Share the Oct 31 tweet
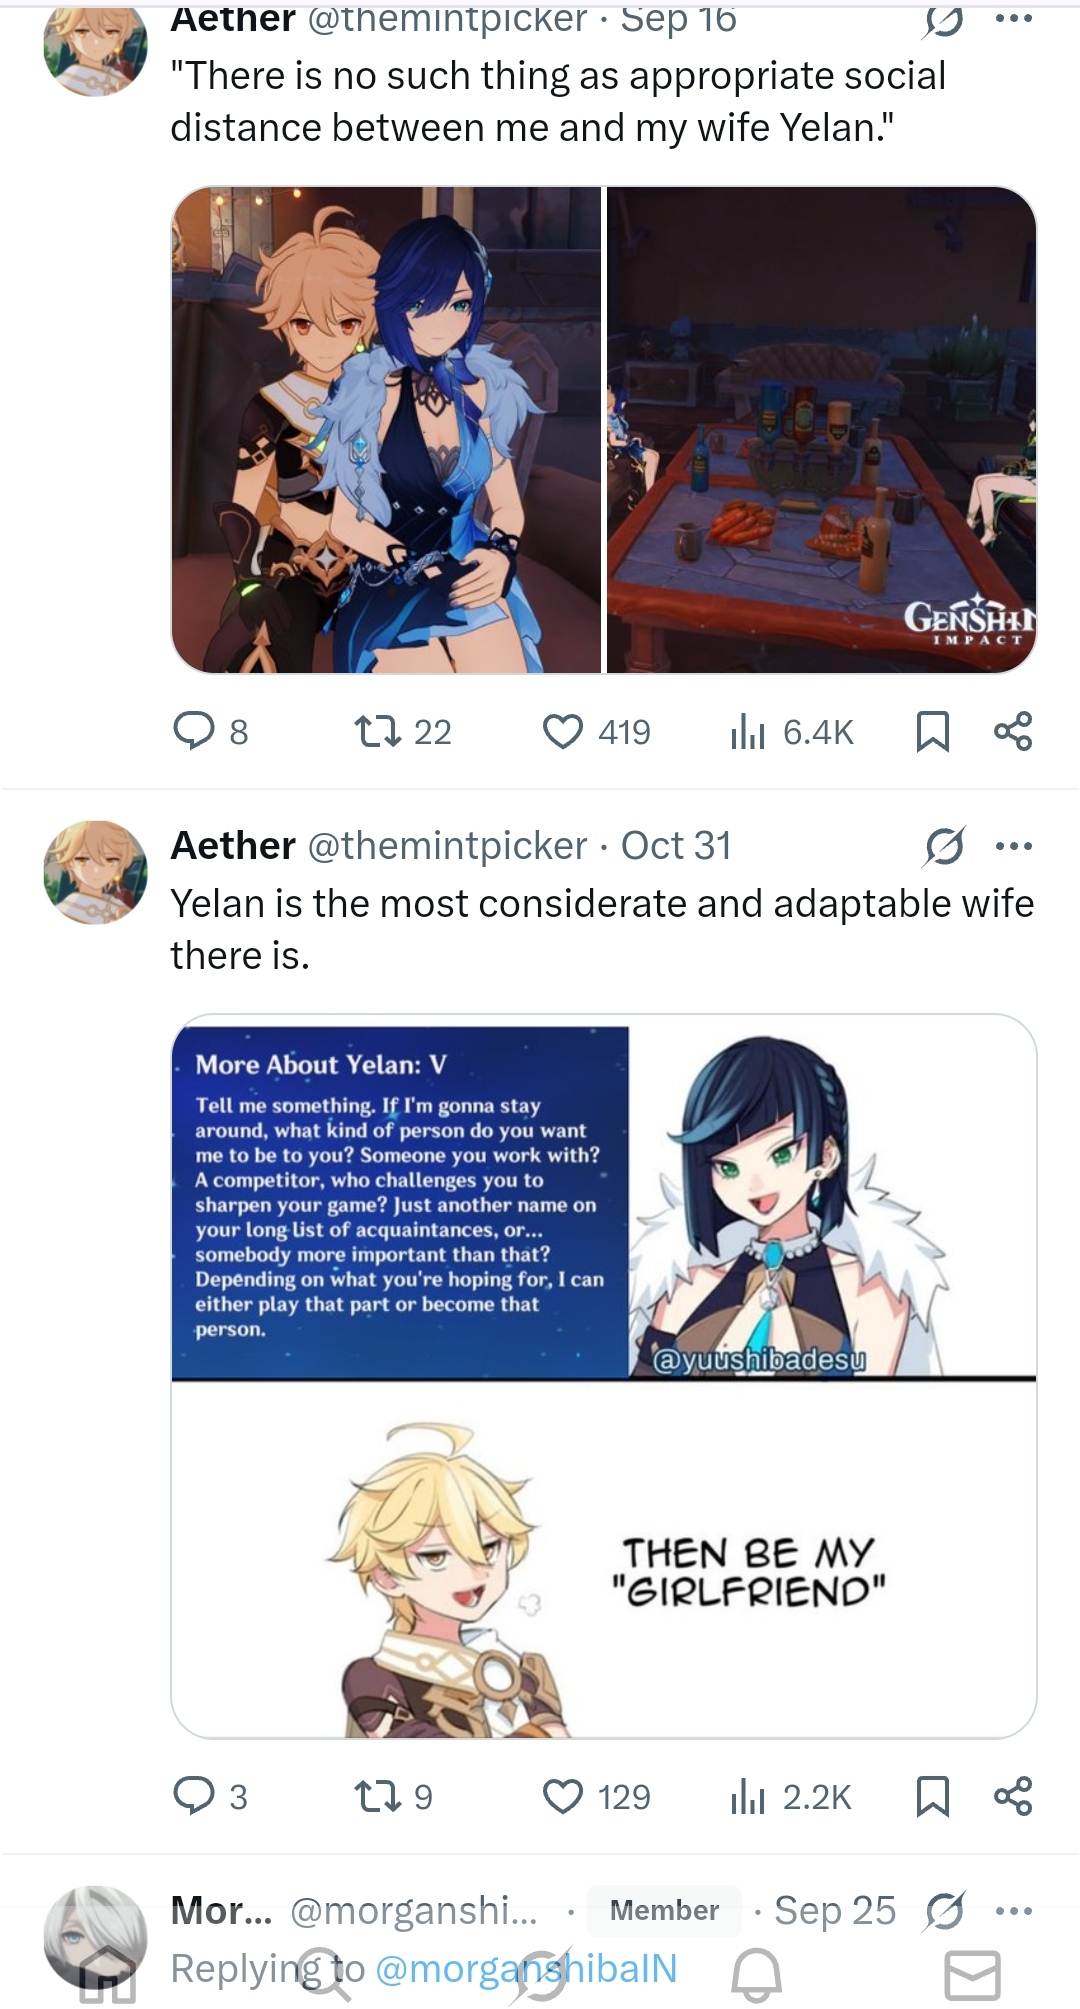The width and height of the screenshot is (1080, 2009). click(1013, 1797)
